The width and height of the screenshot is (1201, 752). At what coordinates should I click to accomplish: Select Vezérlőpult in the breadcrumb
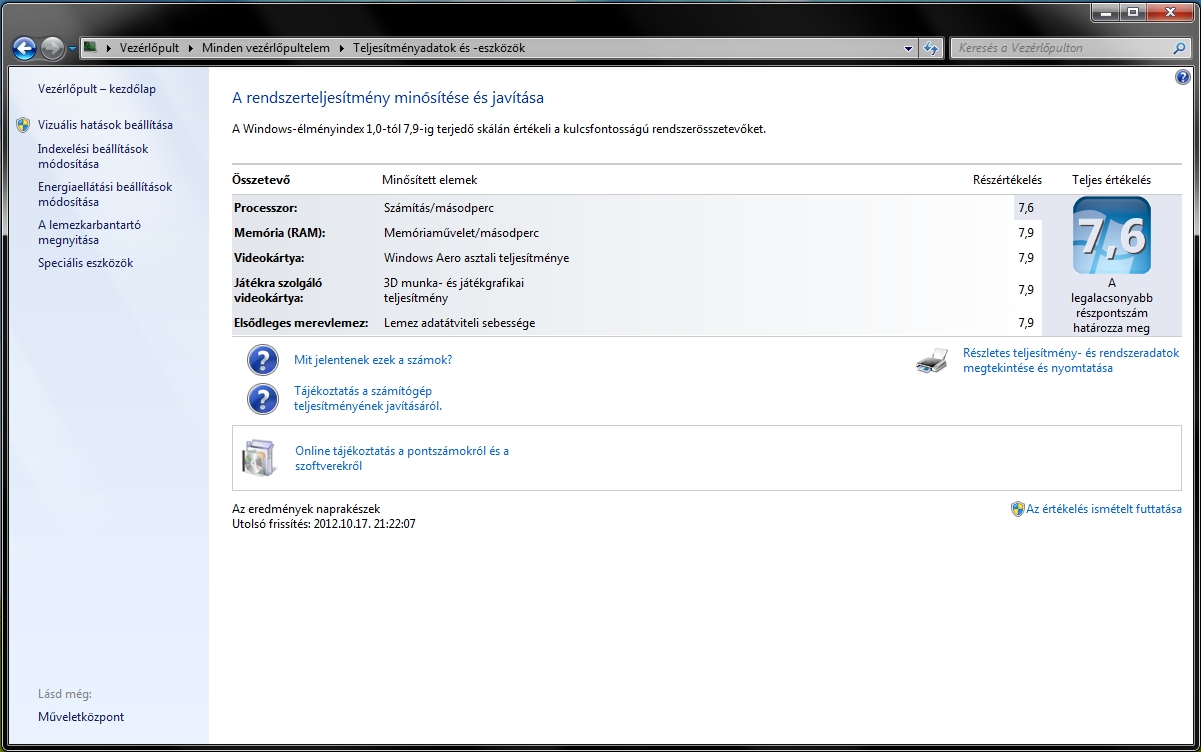coord(151,47)
